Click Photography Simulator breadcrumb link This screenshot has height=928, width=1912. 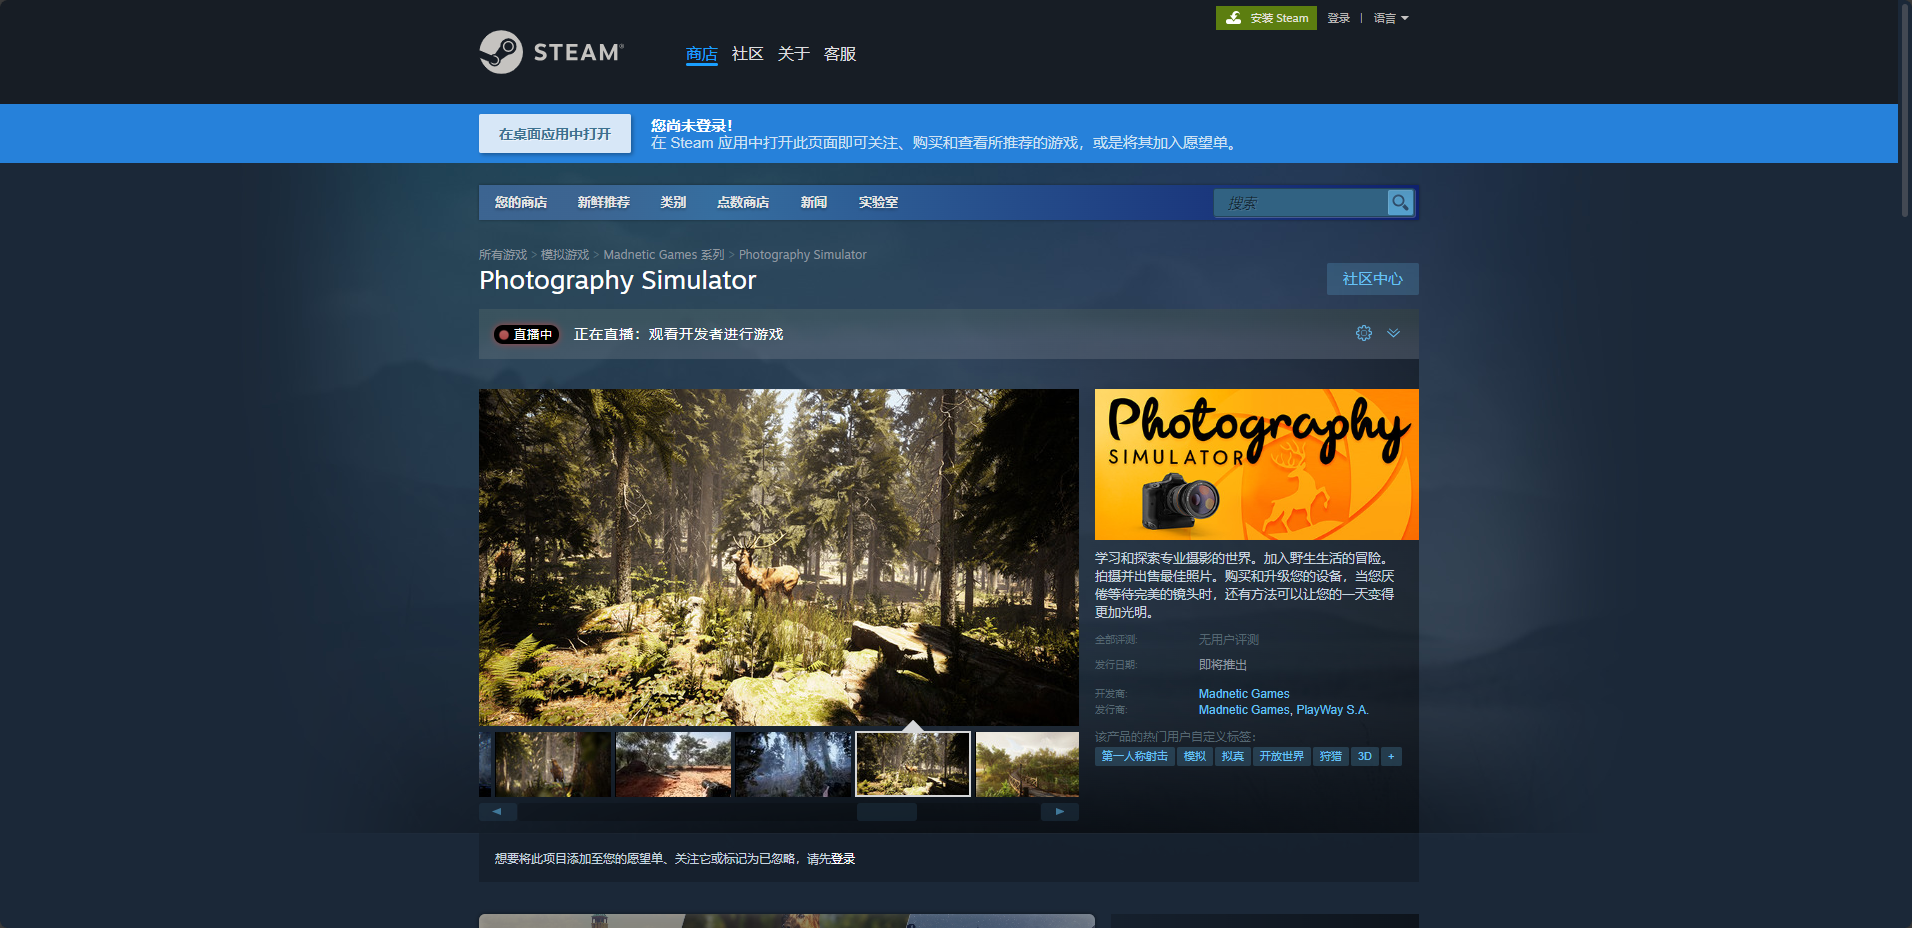[803, 255]
